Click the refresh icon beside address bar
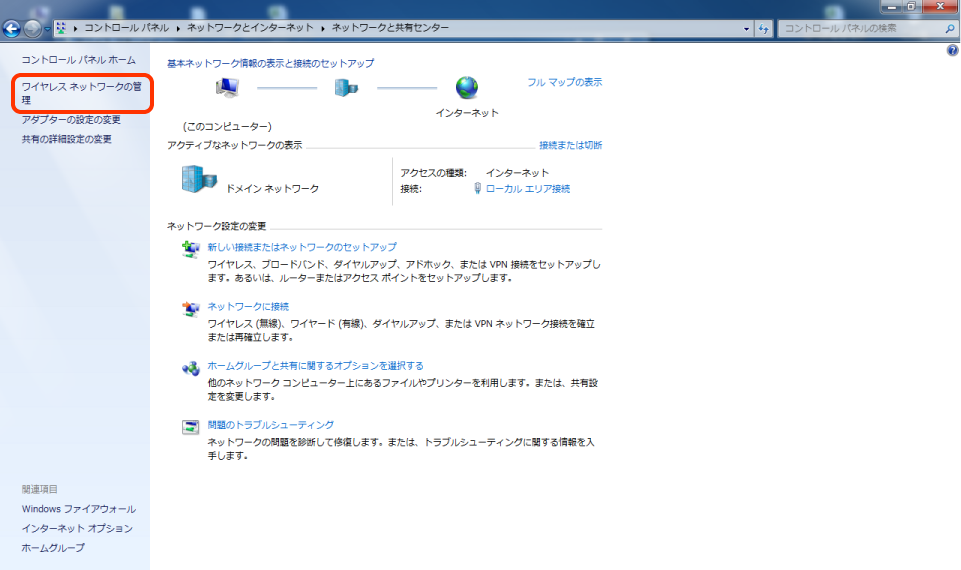Viewport: 961px width, 570px height. [x=765, y=28]
